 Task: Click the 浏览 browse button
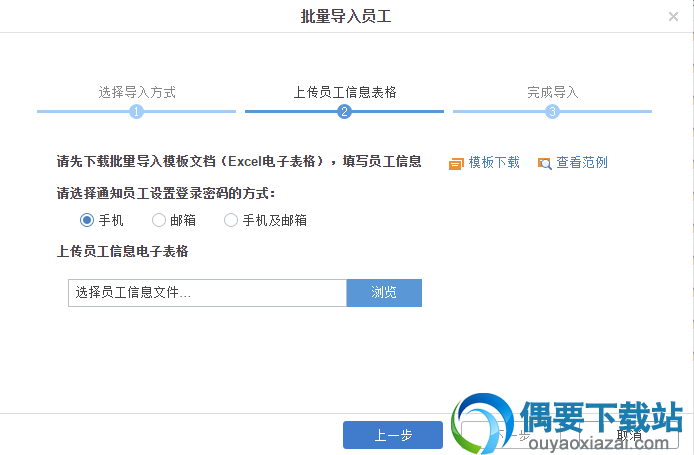pos(384,293)
